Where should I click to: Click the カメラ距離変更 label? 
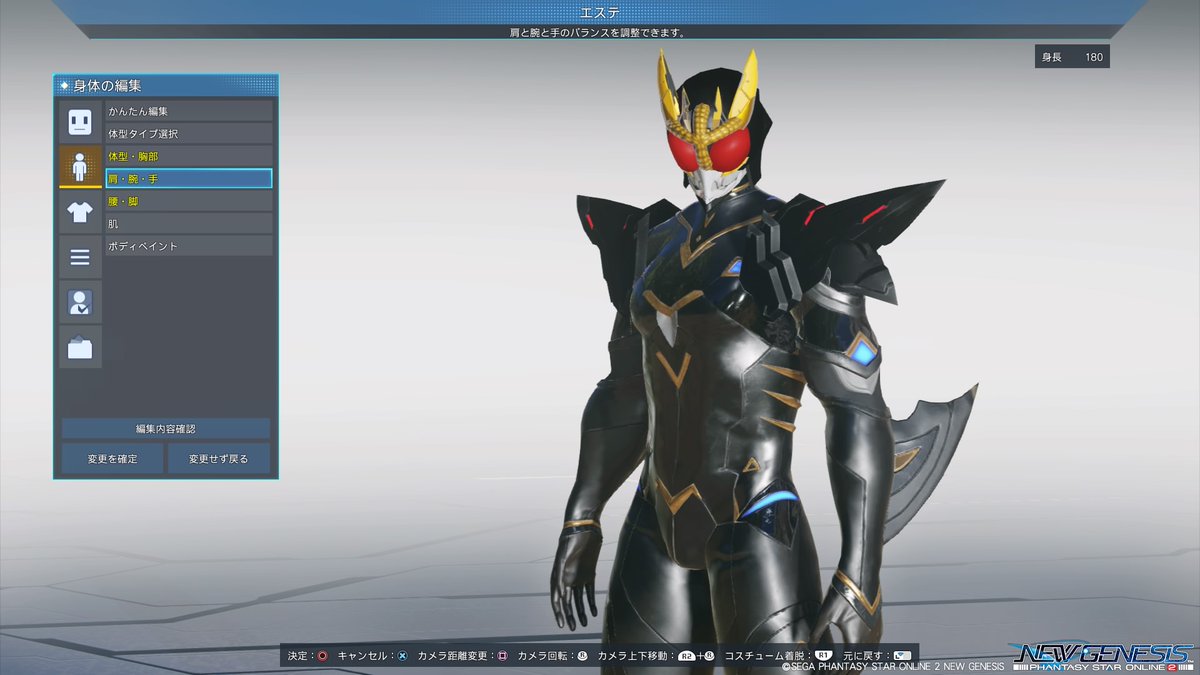pyautogui.click(x=451, y=656)
